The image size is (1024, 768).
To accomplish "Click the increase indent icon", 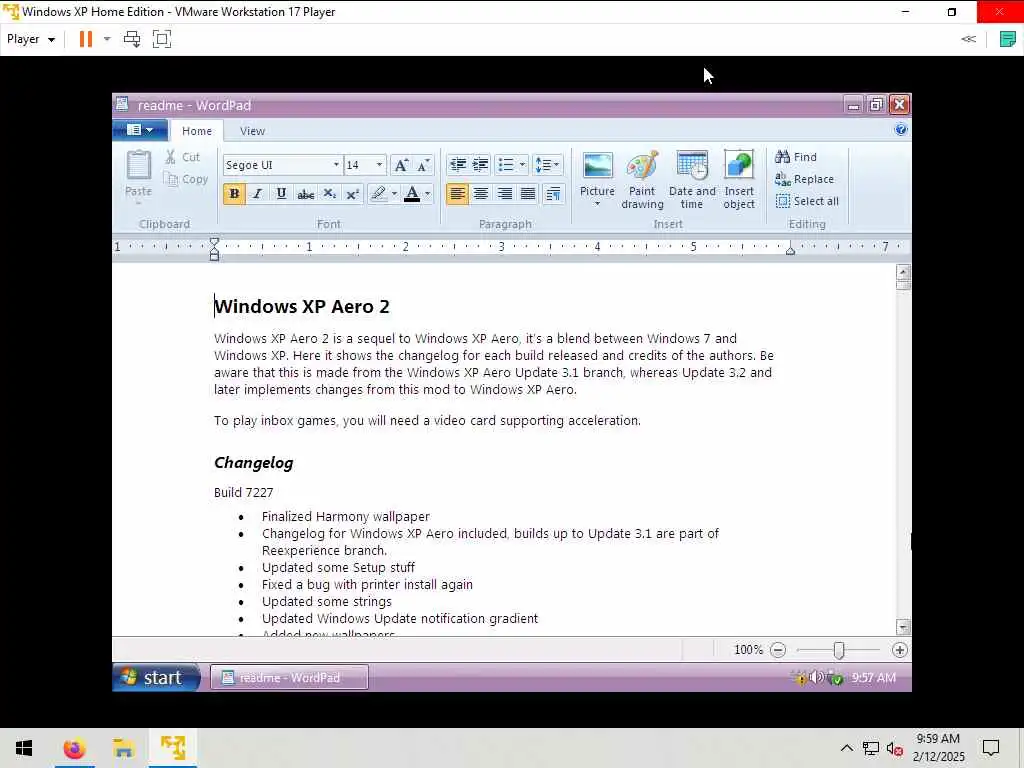I will (481, 165).
